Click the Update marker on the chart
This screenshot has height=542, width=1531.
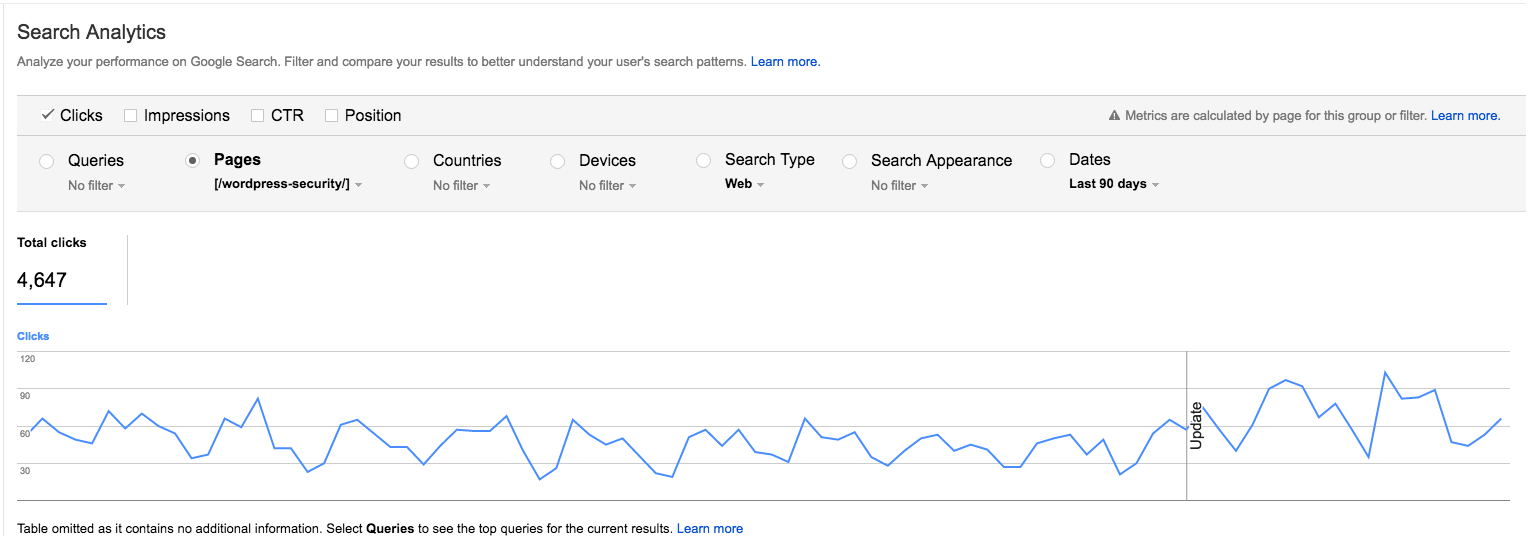pos(1195,425)
